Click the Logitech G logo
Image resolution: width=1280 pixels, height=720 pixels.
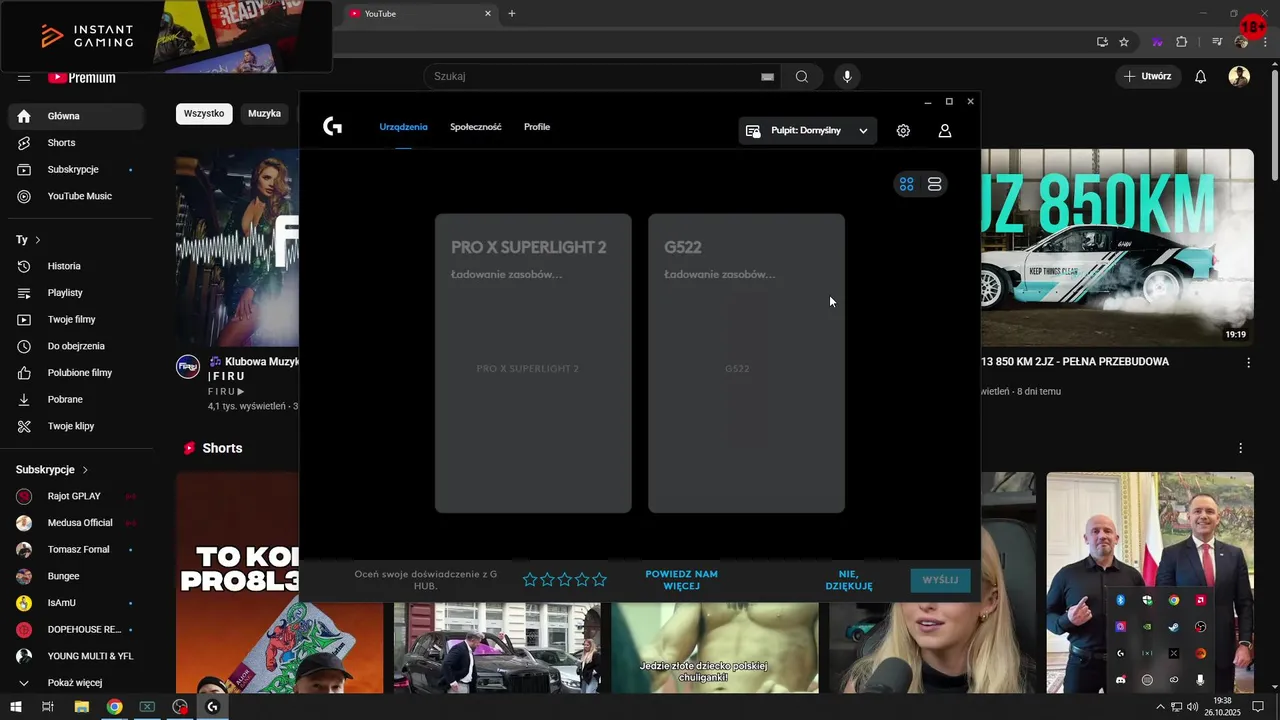tap(333, 126)
